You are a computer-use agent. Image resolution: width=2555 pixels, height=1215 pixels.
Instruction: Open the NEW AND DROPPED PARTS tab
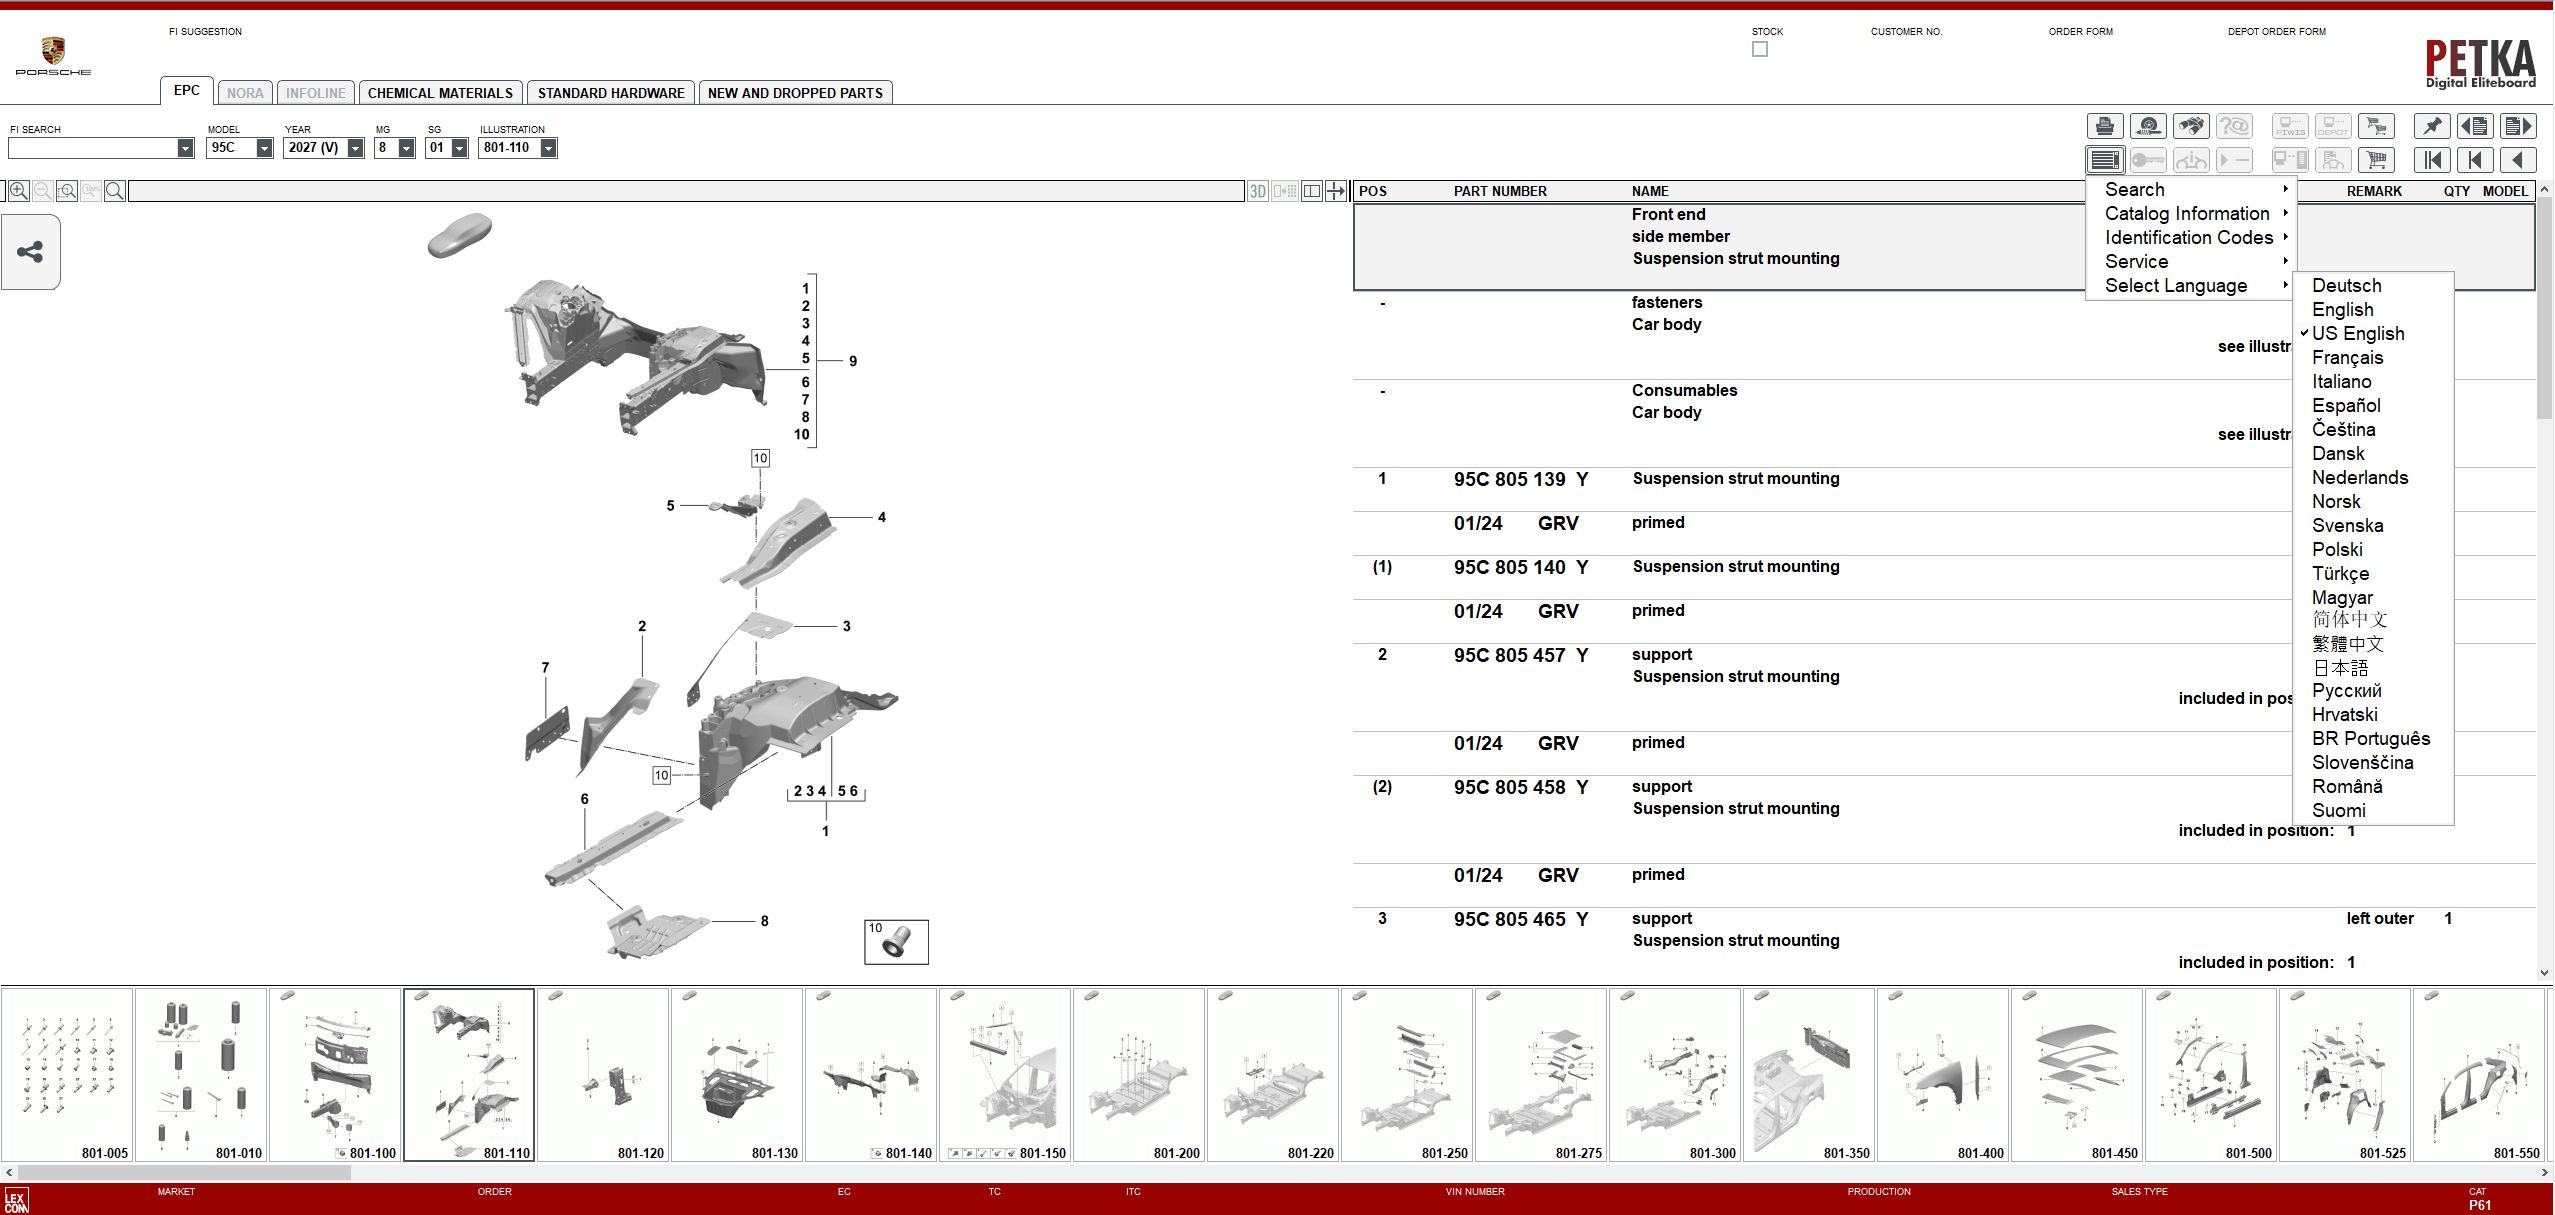tap(795, 93)
